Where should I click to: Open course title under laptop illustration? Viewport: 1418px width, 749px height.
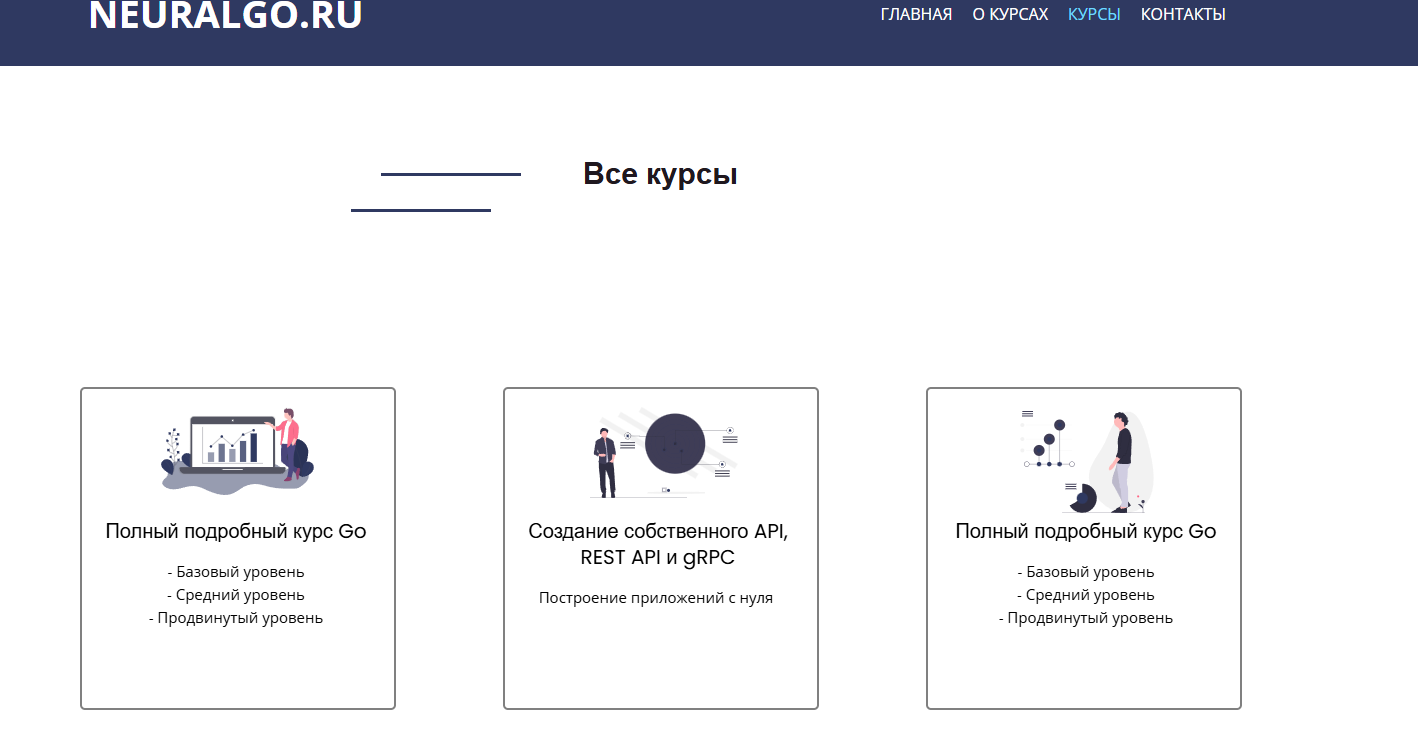tap(236, 531)
